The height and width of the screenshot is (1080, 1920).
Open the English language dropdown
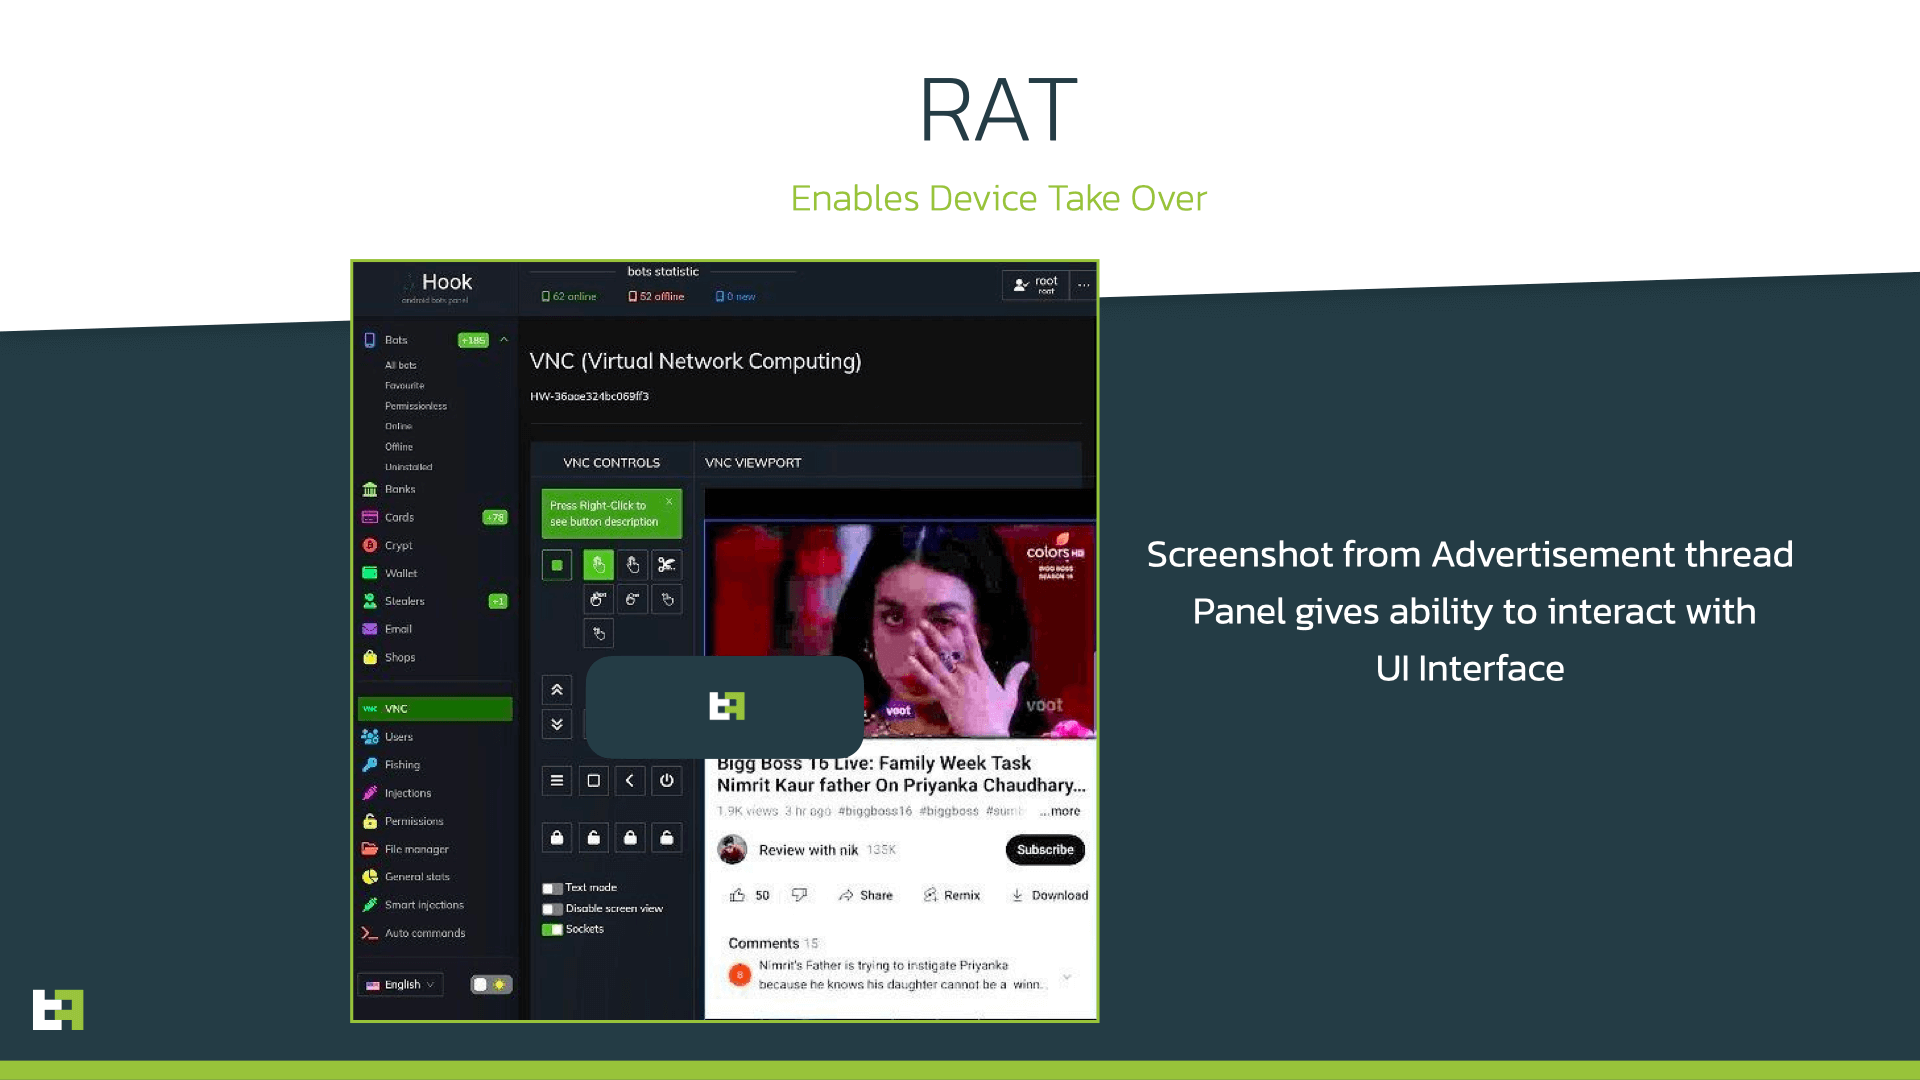400,984
